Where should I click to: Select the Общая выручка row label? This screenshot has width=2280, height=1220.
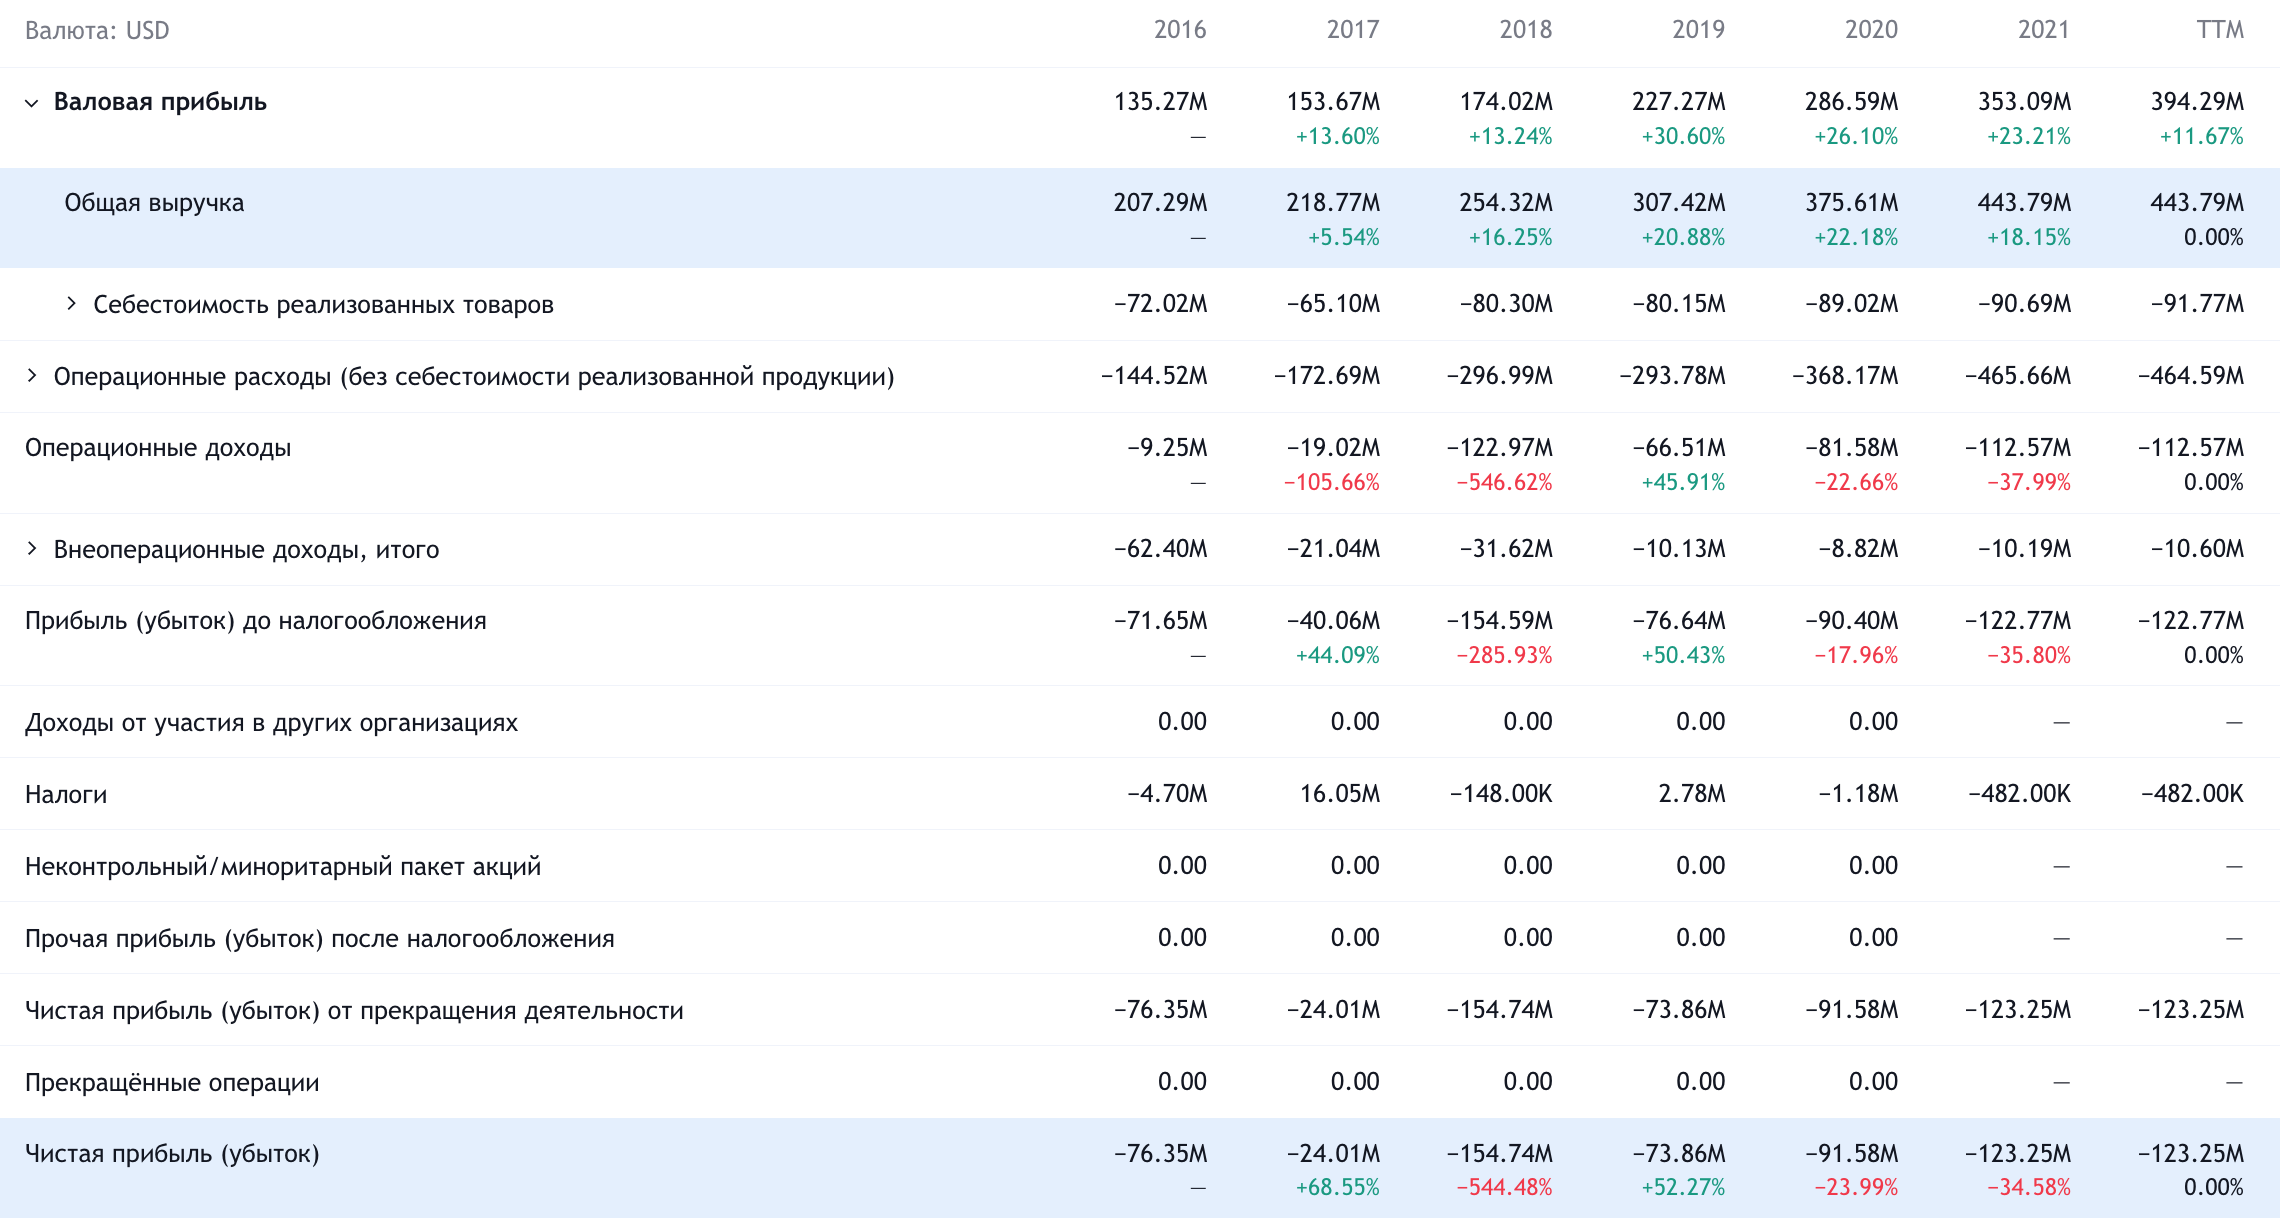click(x=154, y=203)
